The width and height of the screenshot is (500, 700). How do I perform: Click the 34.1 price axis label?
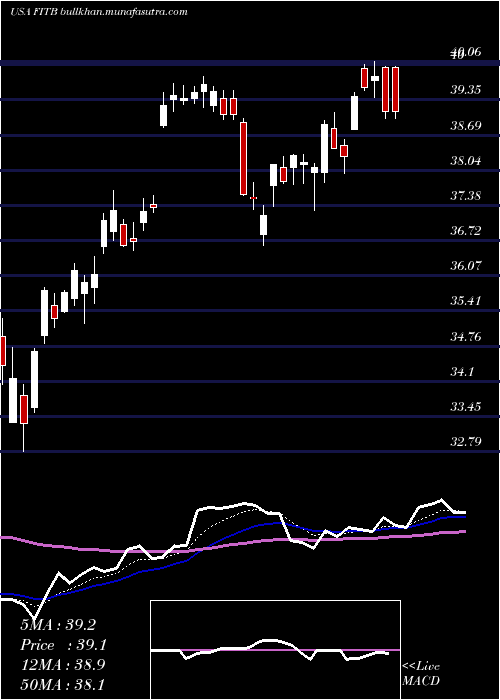(462, 371)
